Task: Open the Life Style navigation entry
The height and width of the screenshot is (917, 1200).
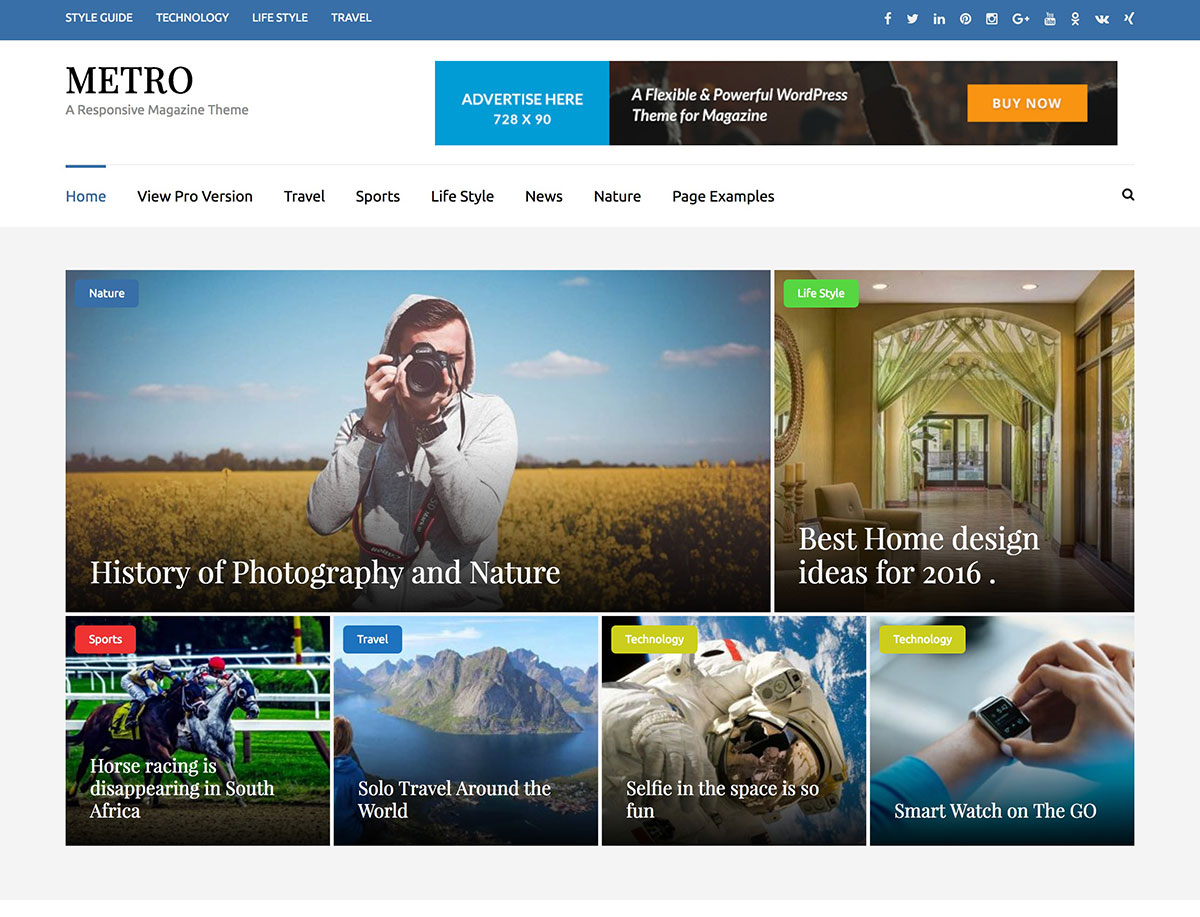Action: click(x=462, y=196)
